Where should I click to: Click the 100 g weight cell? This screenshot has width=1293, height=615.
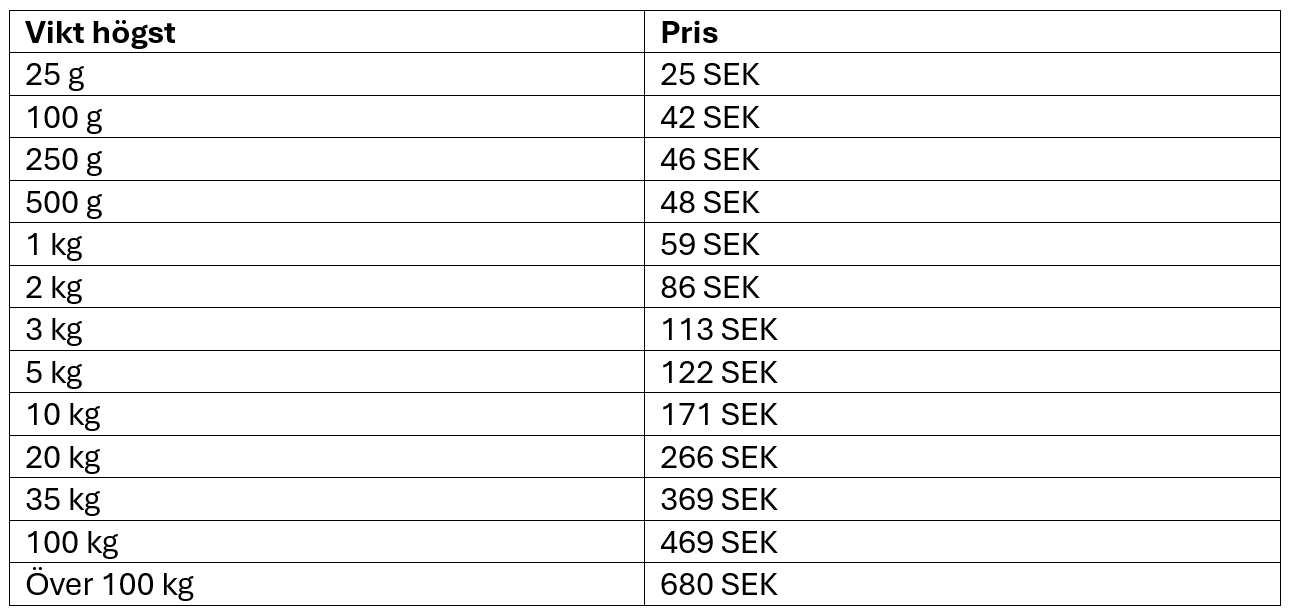click(x=64, y=118)
